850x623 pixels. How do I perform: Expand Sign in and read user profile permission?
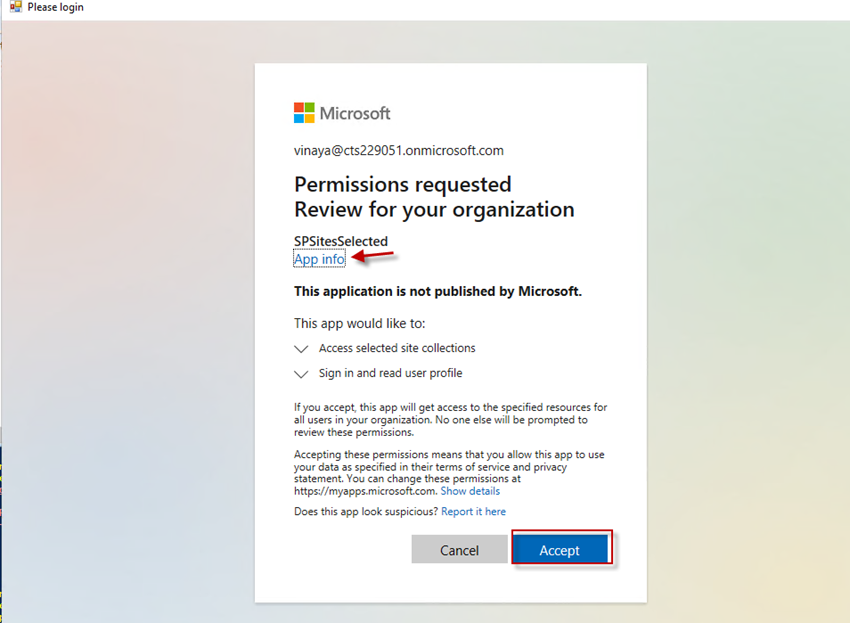pyautogui.click(x=301, y=374)
